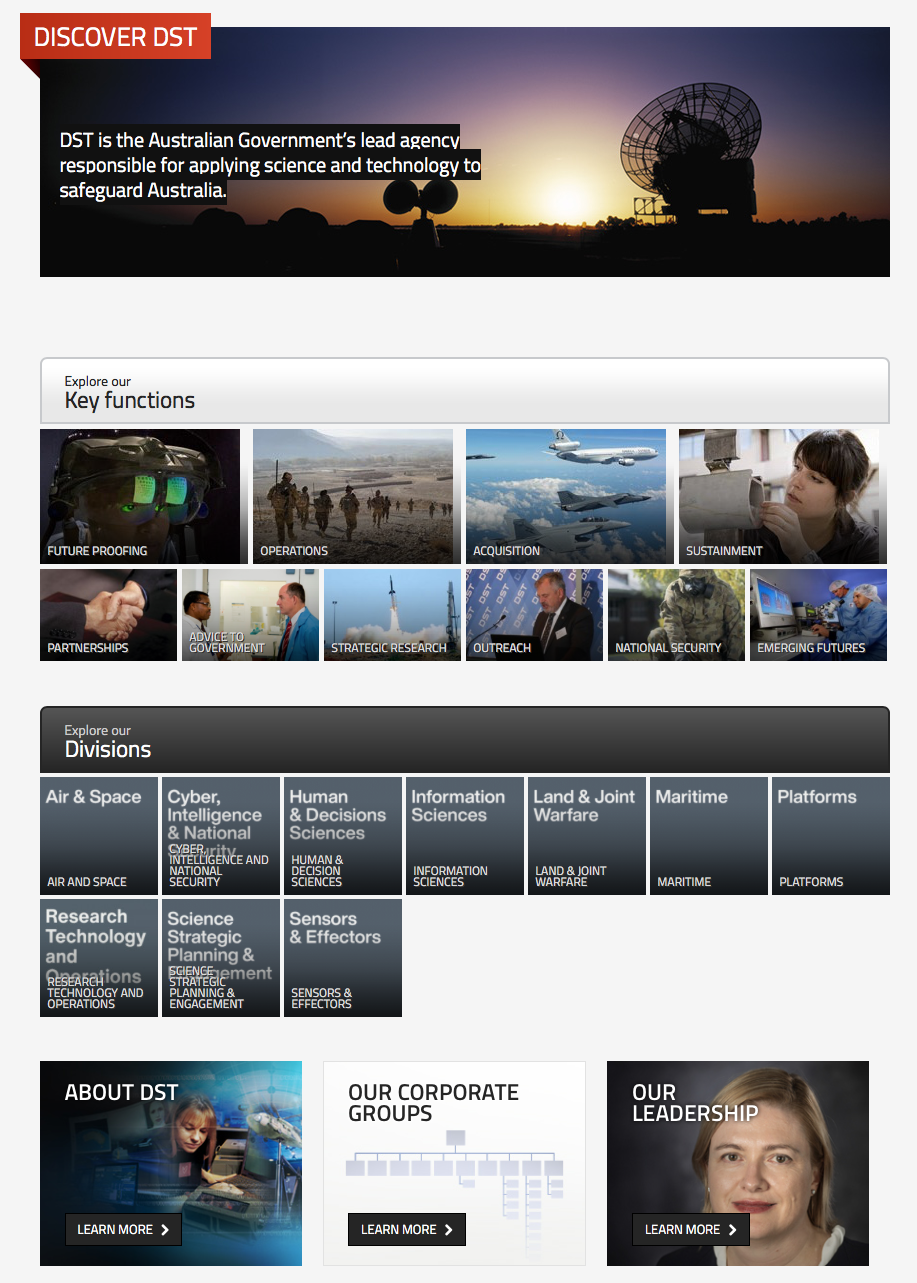Open the Sensors & Effectors division

point(343,958)
